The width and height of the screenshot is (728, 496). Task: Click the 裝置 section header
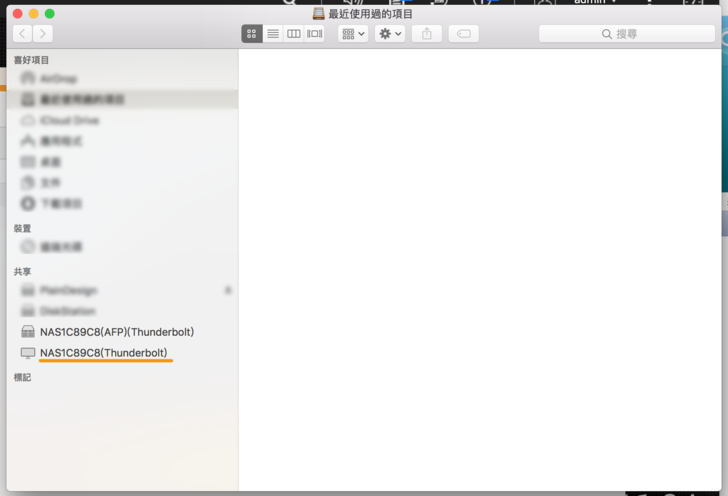point(22,228)
